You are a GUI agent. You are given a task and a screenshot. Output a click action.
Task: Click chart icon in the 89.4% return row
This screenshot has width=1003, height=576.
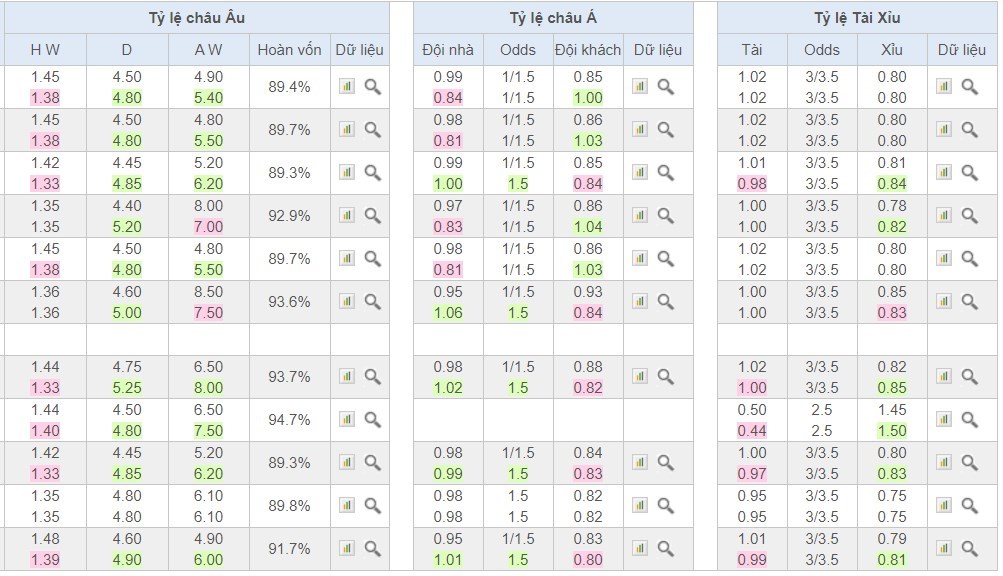click(347, 87)
